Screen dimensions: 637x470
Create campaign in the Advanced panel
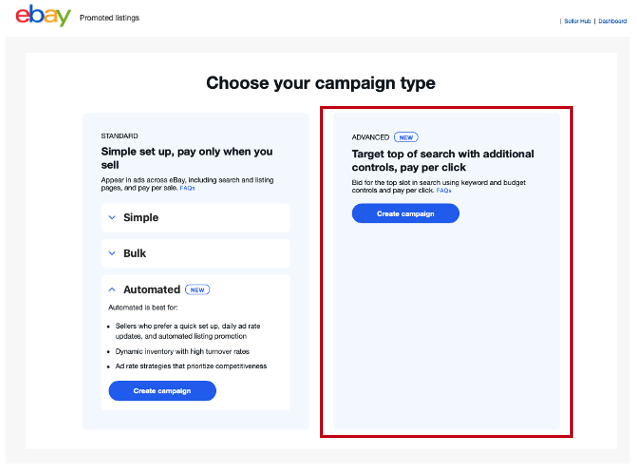pyautogui.click(x=405, y=213)
